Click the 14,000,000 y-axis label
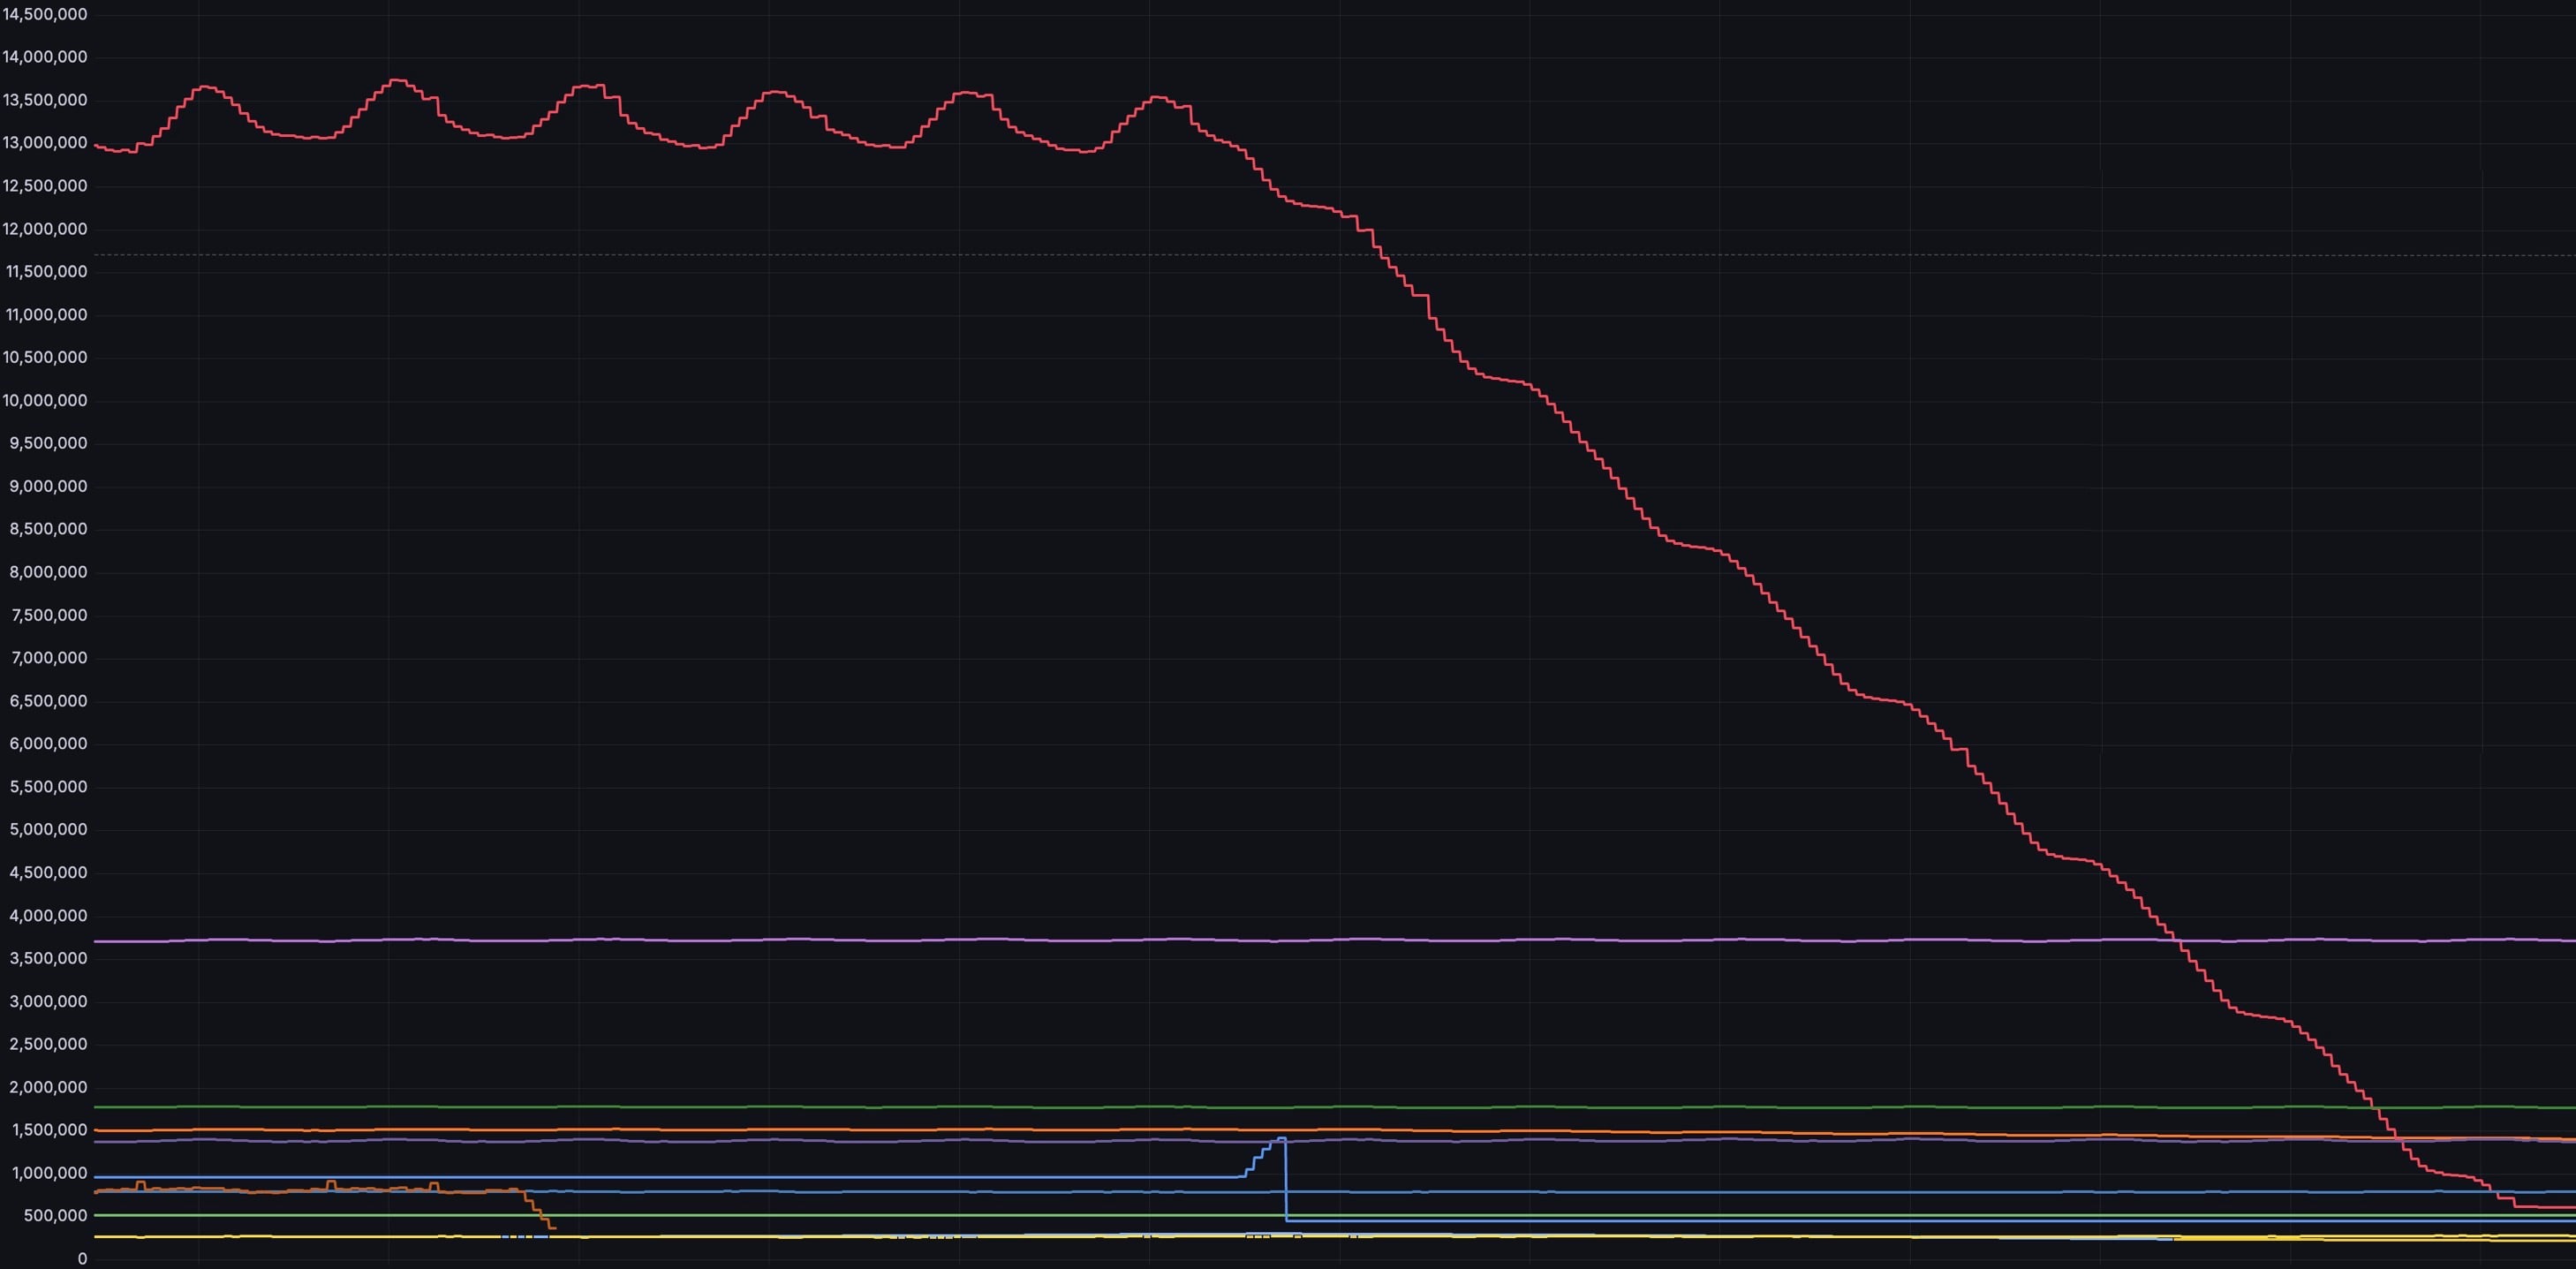Viewport: 2576px width, 1269px height. (45, 57)
